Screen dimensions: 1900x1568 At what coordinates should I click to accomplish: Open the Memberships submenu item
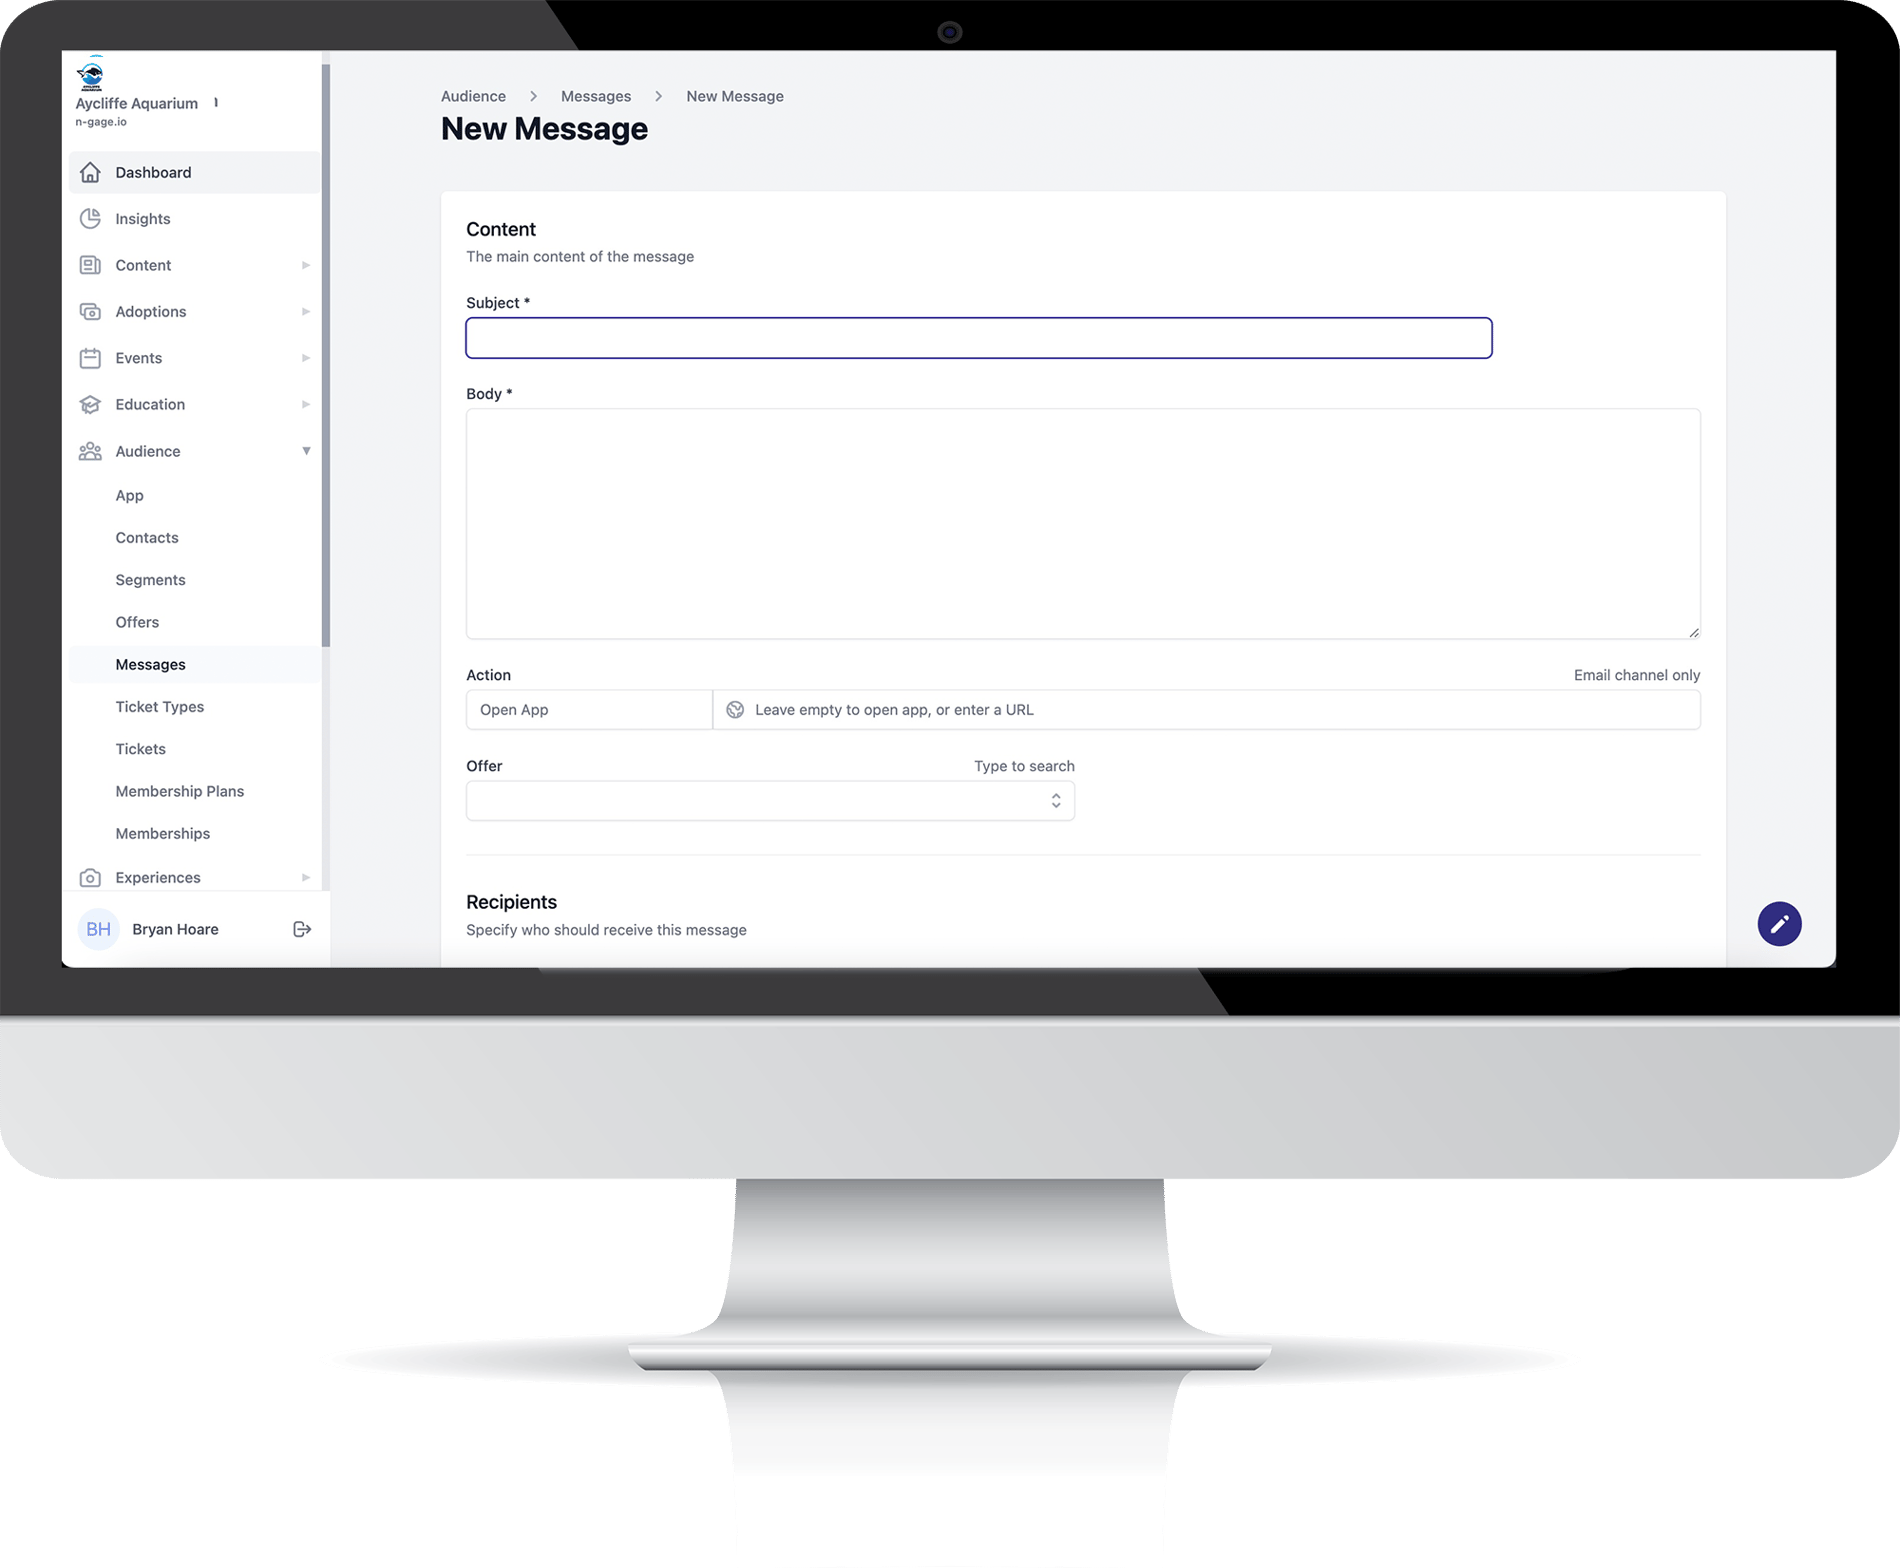(x=162, y=833)
